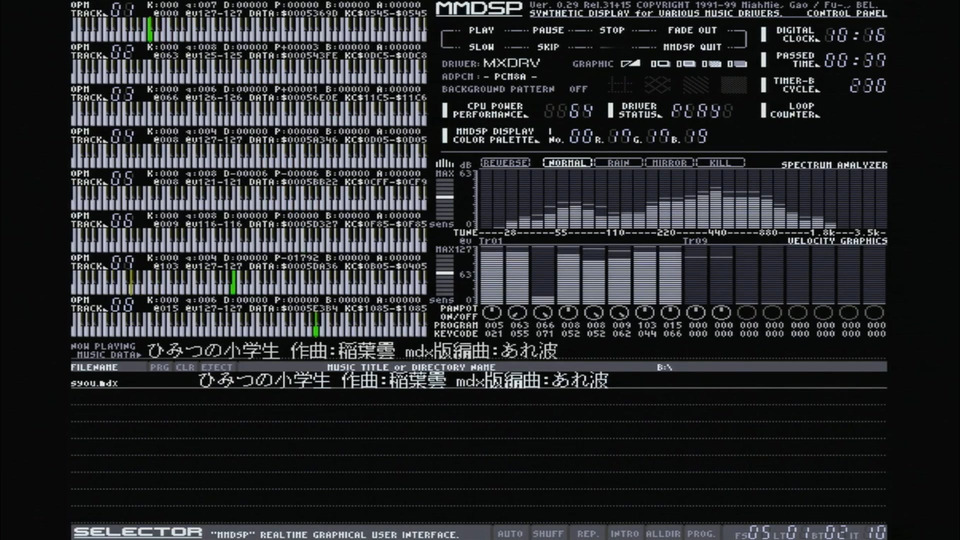Select the last GRAPHIC mode bar icon
The height and width of the screenshot is (540, 960).
click(x=737, y=64)
